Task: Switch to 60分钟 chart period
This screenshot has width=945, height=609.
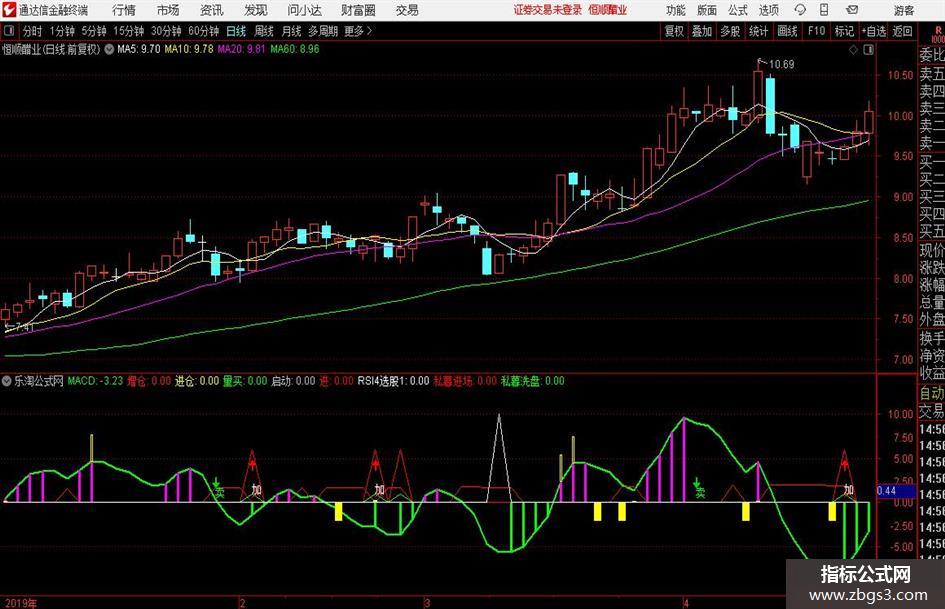Action: pos(204,31)
